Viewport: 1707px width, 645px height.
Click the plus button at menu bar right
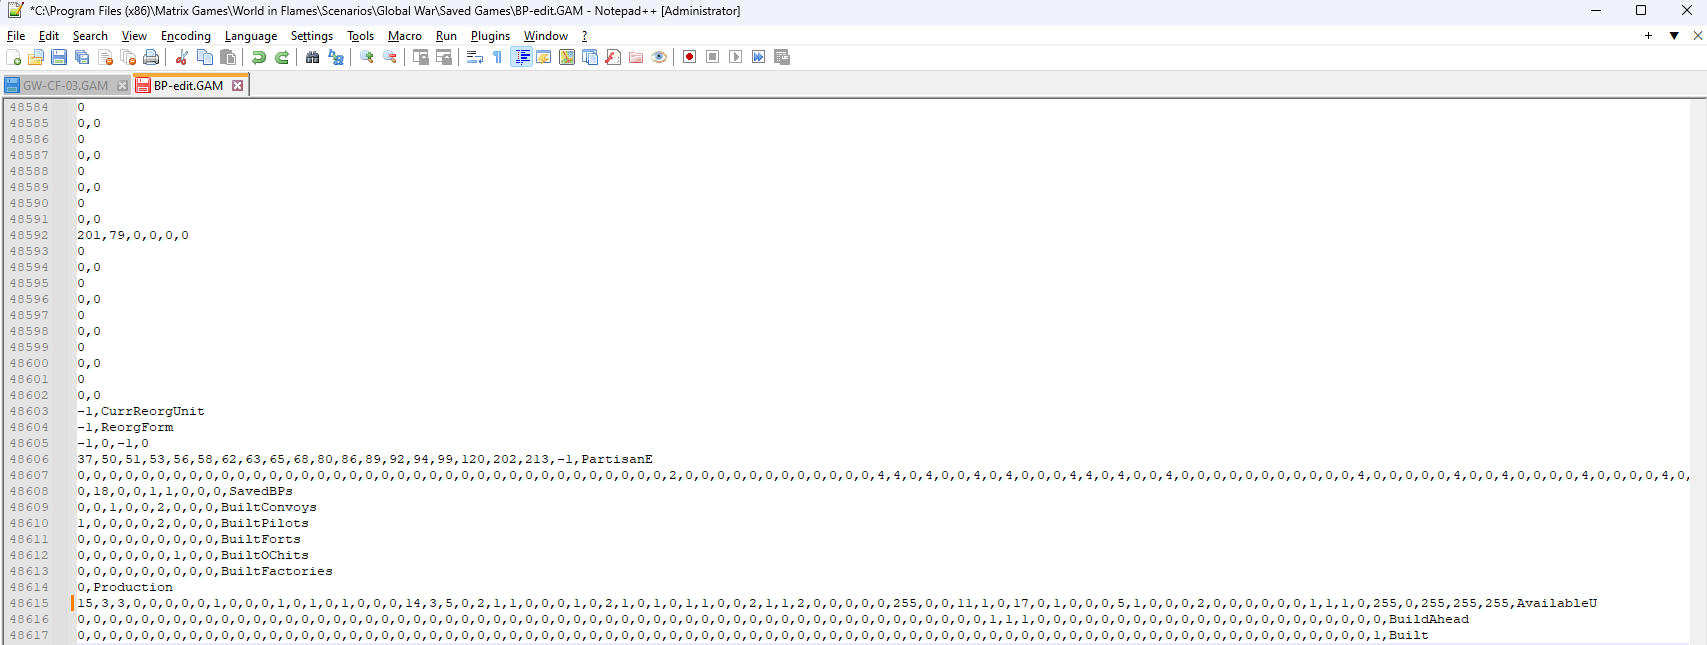(1648, 36)
